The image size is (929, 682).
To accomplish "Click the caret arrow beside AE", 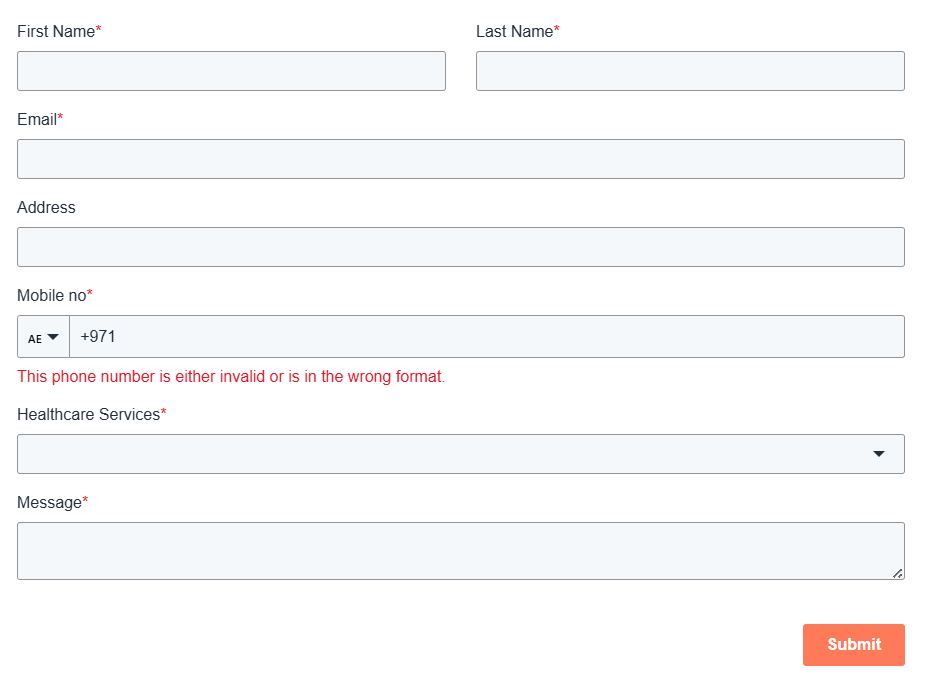I will 53,337.
